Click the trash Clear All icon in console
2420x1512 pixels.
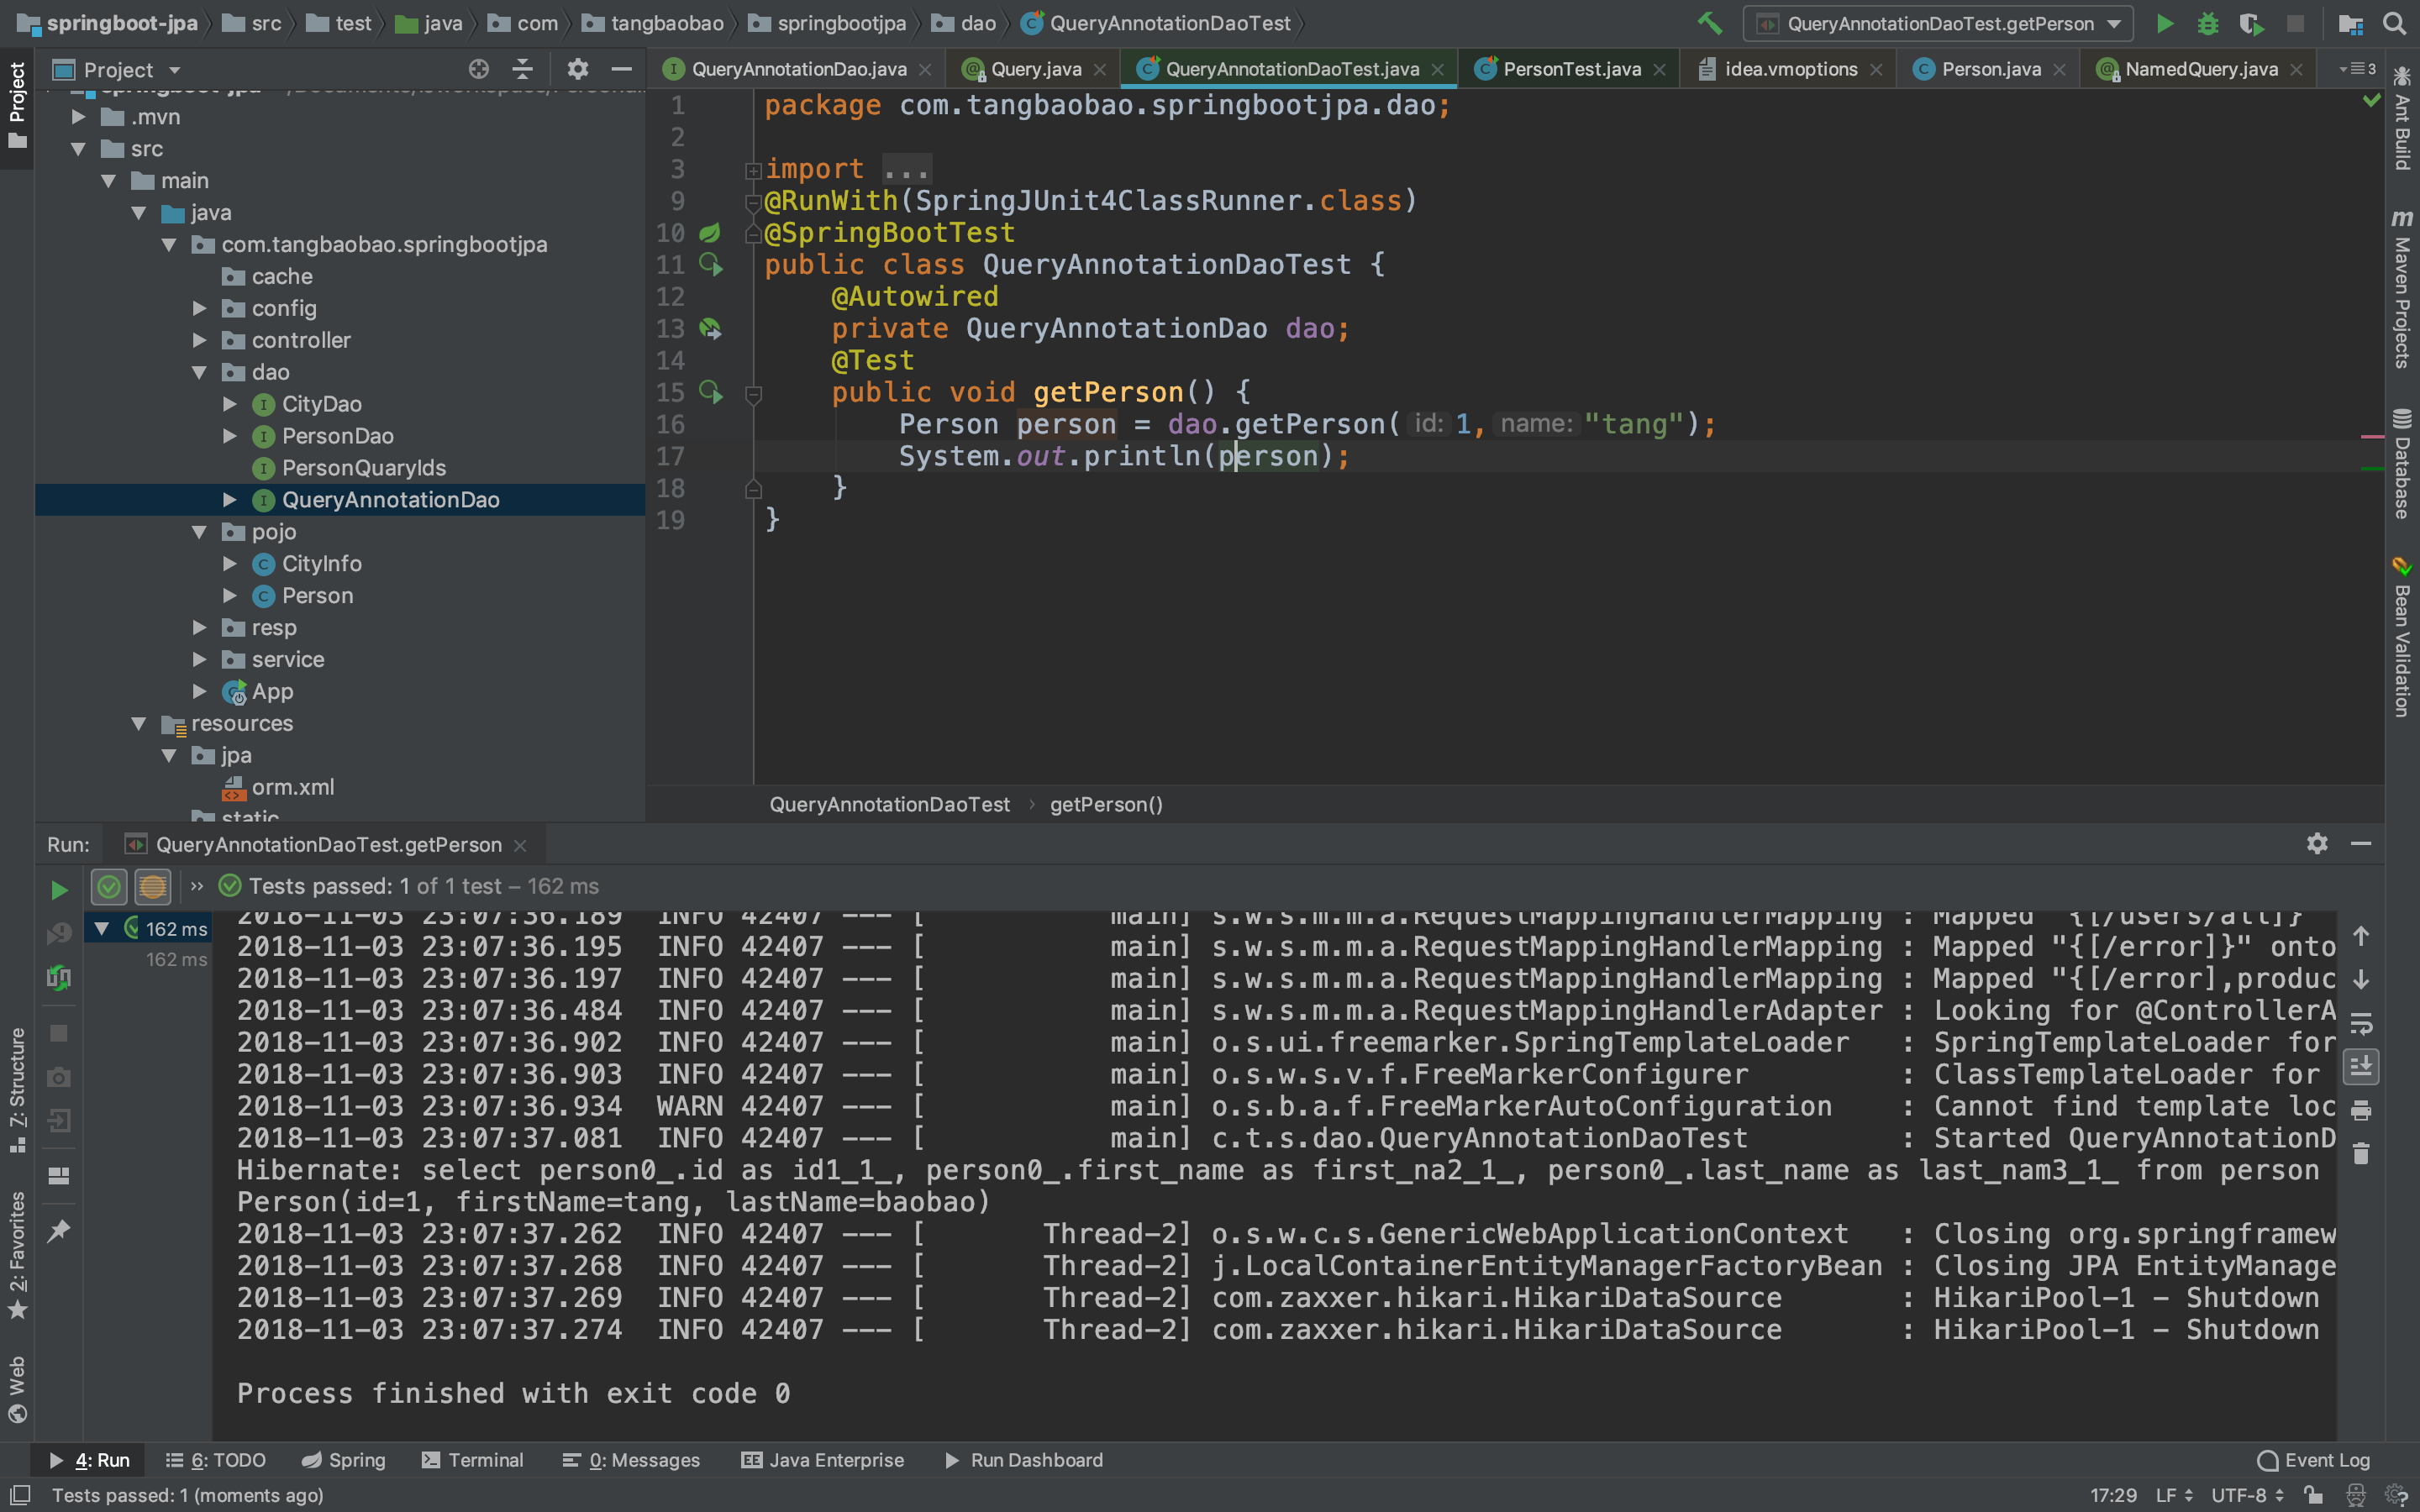click(2361, 1154)
